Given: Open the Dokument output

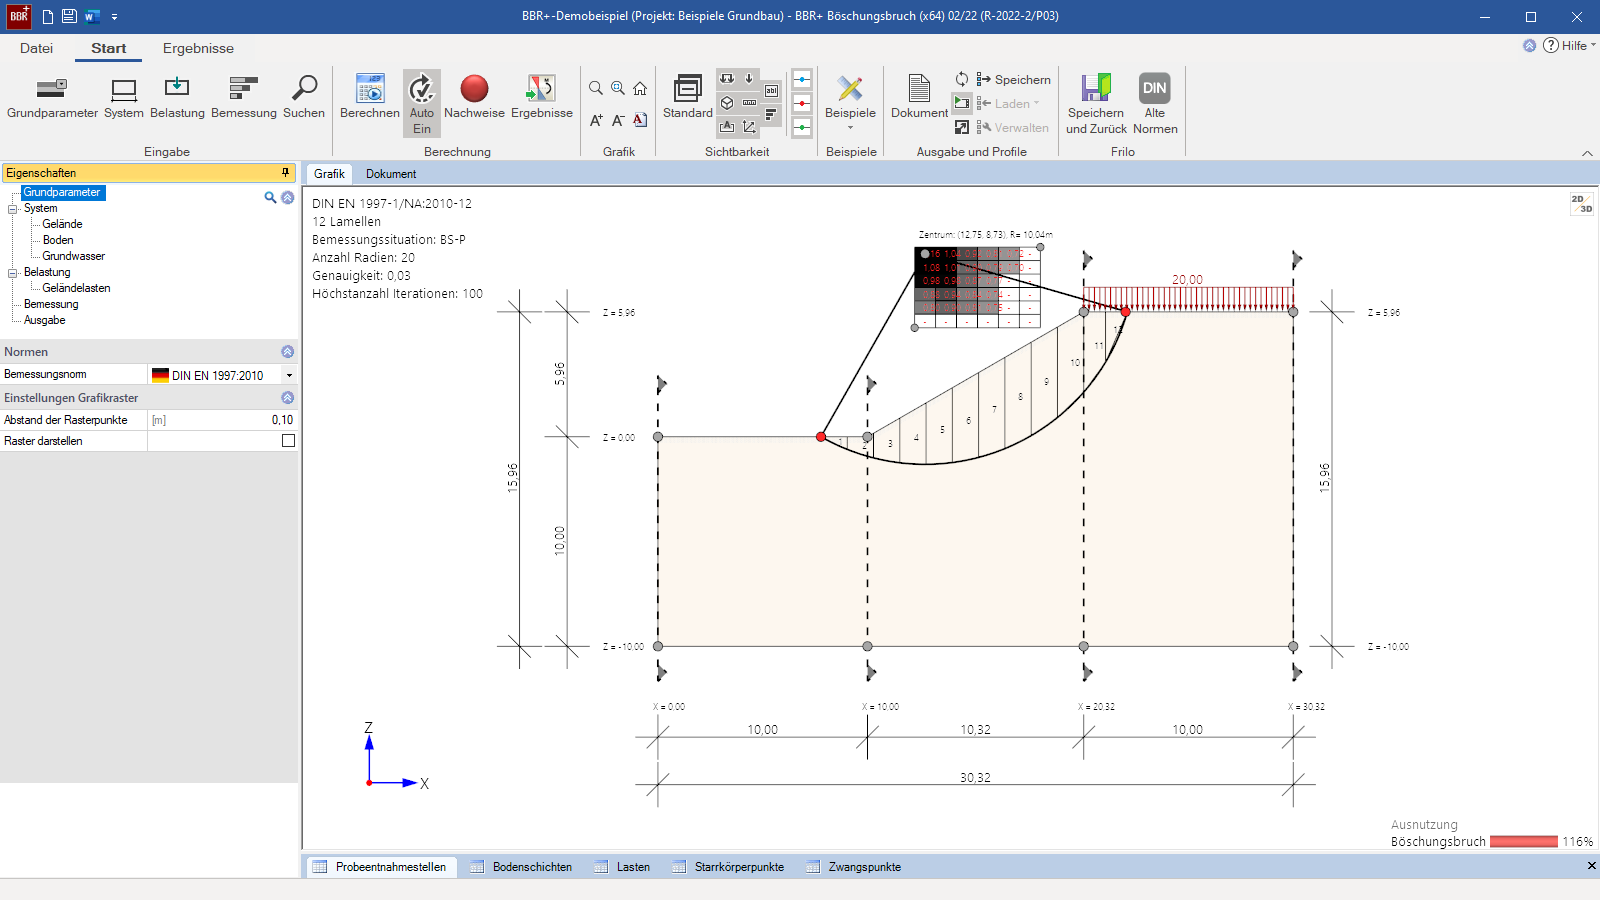Looking at the screenshot, I should (919, 98).
